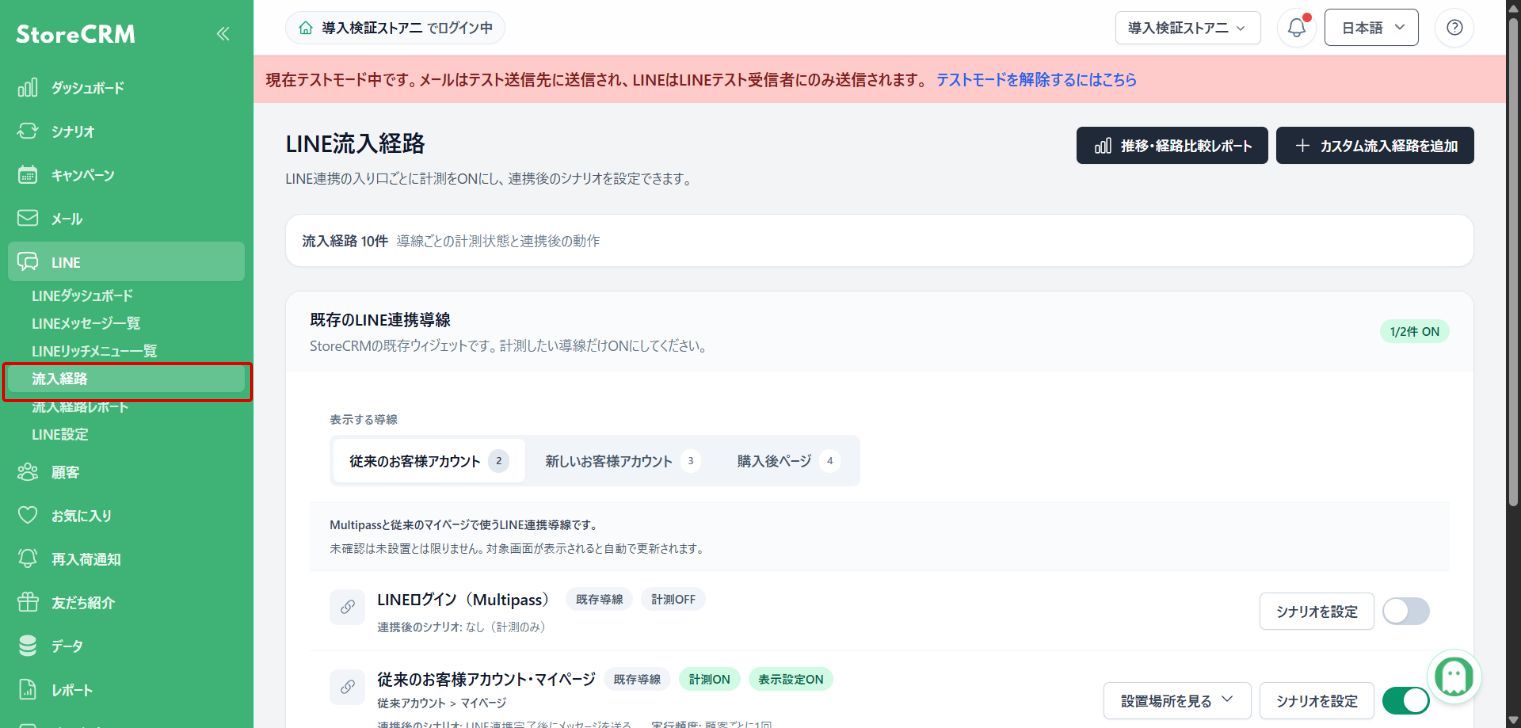Click テストモードを解除するにはこちら link

[1036, 80]
